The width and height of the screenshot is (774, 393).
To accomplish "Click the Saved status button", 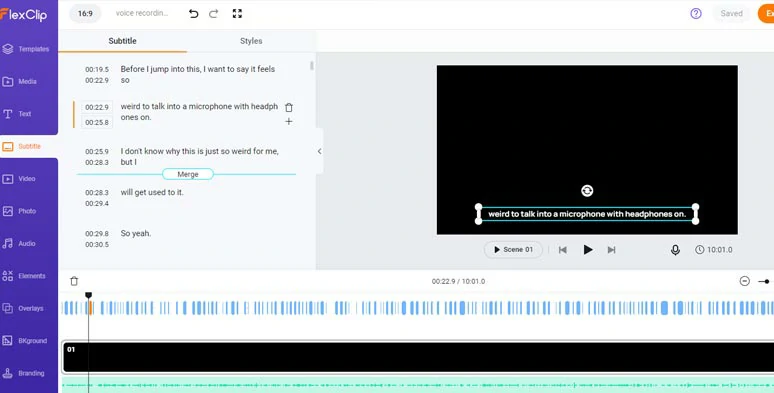I will [x=731, y=14].
